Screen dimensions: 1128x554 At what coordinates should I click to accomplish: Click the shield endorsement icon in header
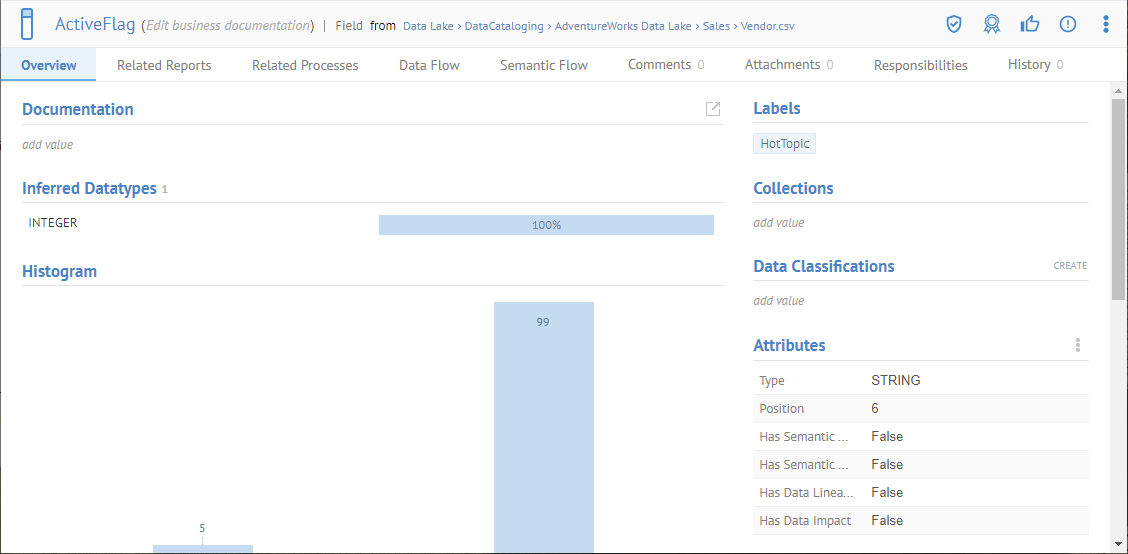point(954,24)
